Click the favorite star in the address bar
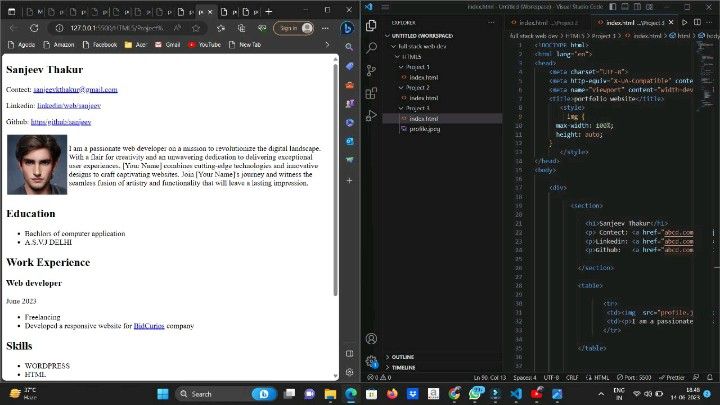 [196, 28]
